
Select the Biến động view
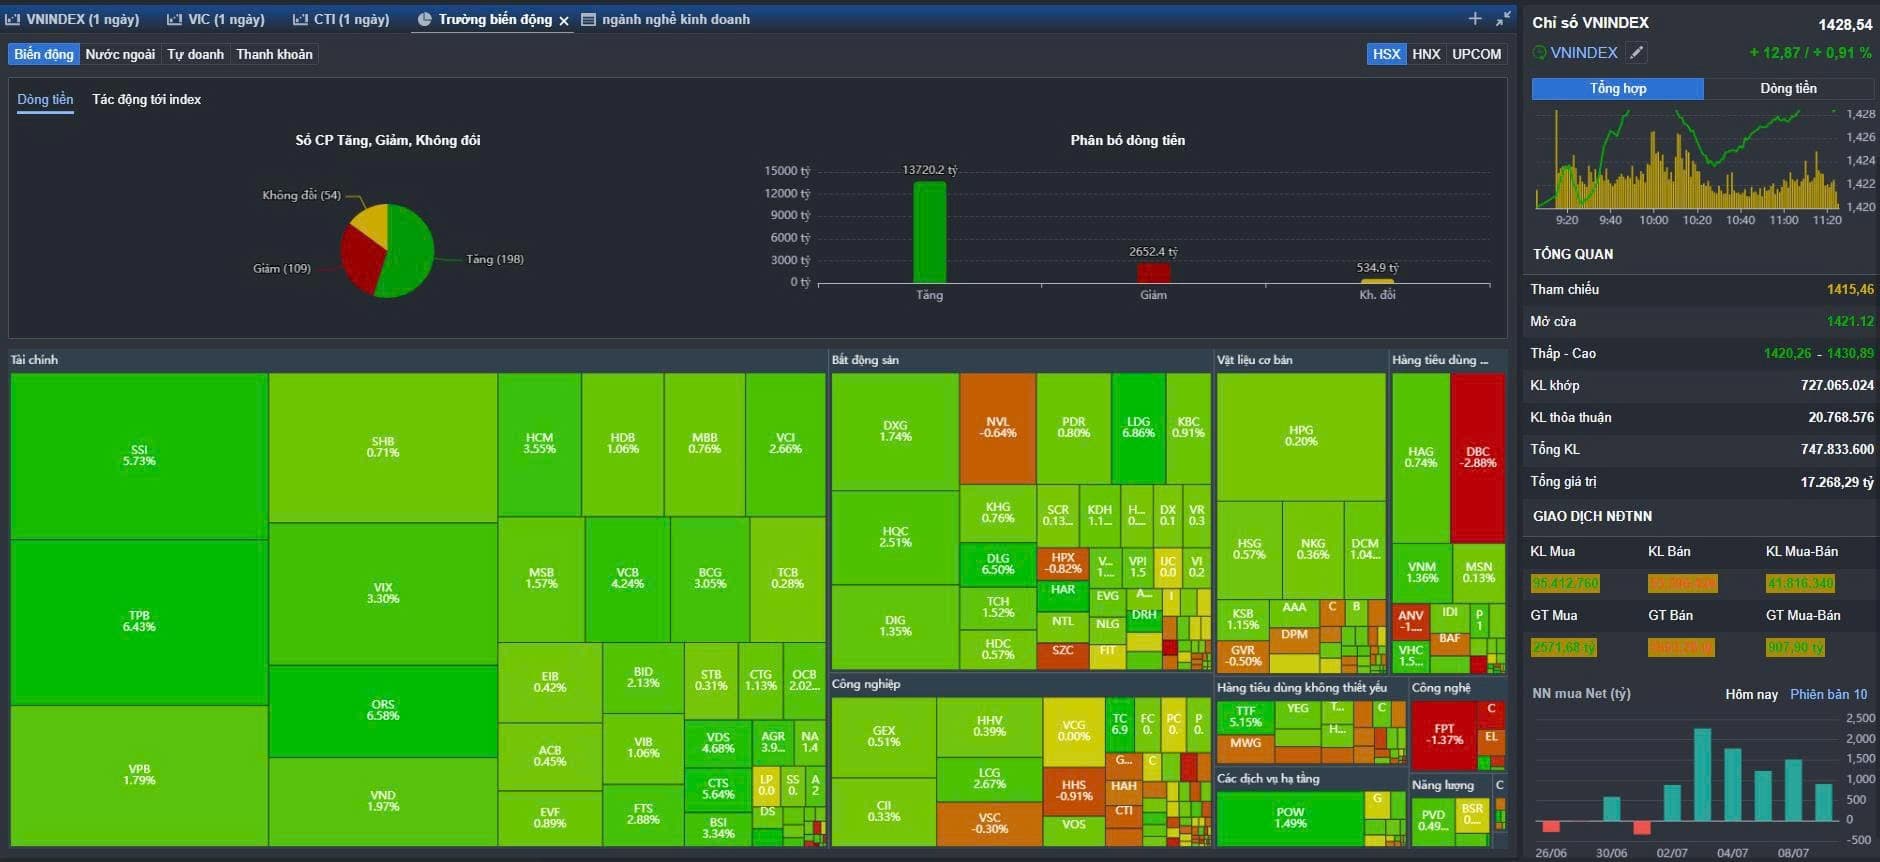point(44,54)
